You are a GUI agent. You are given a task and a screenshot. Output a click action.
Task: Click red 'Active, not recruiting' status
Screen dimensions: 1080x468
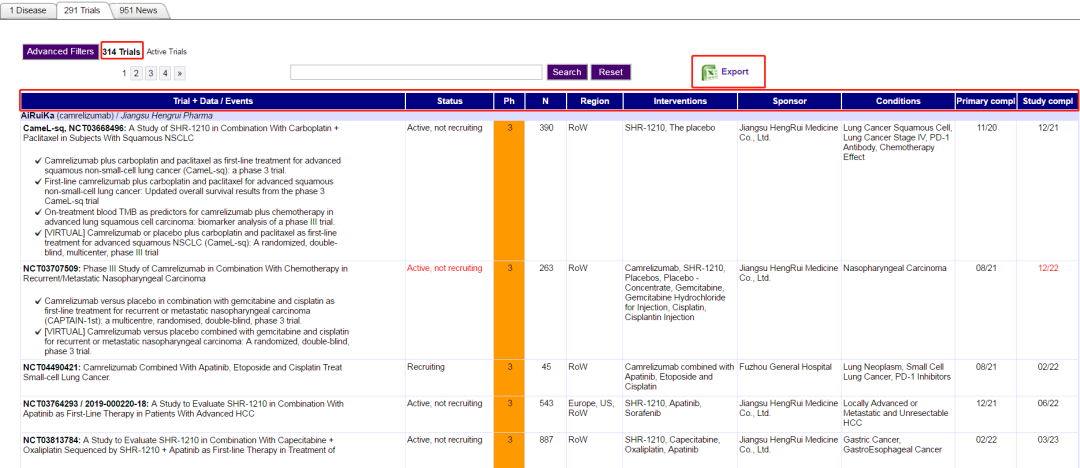[x=444, y=268]
